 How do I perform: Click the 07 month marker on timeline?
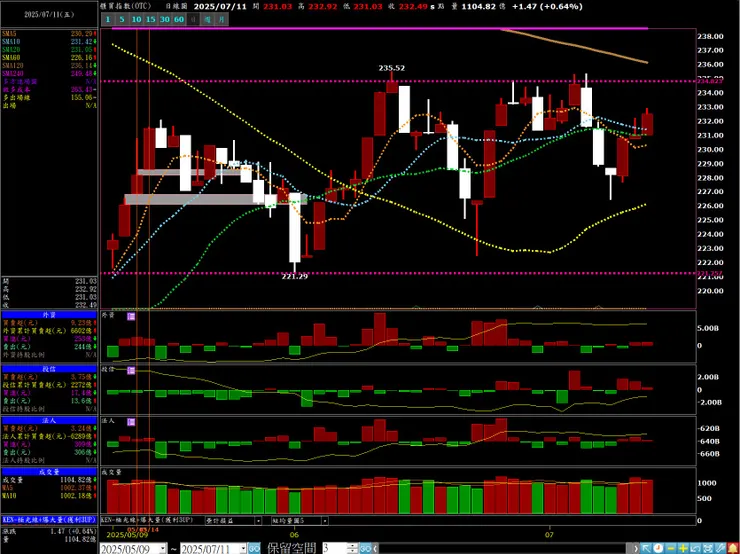point(549,535)
